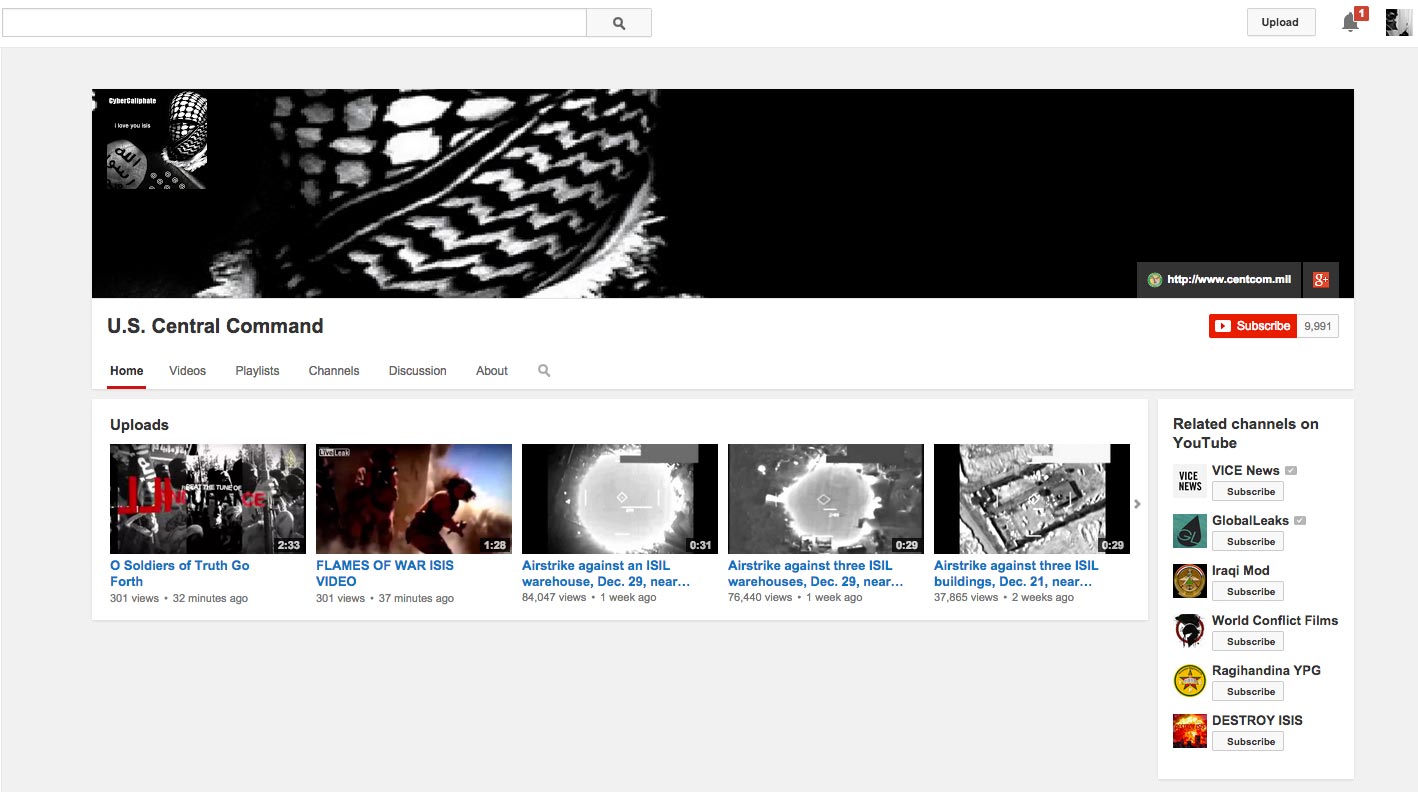
Task: Open the FLAMES OF WAR video thumbnail
Action: (413, 499)
